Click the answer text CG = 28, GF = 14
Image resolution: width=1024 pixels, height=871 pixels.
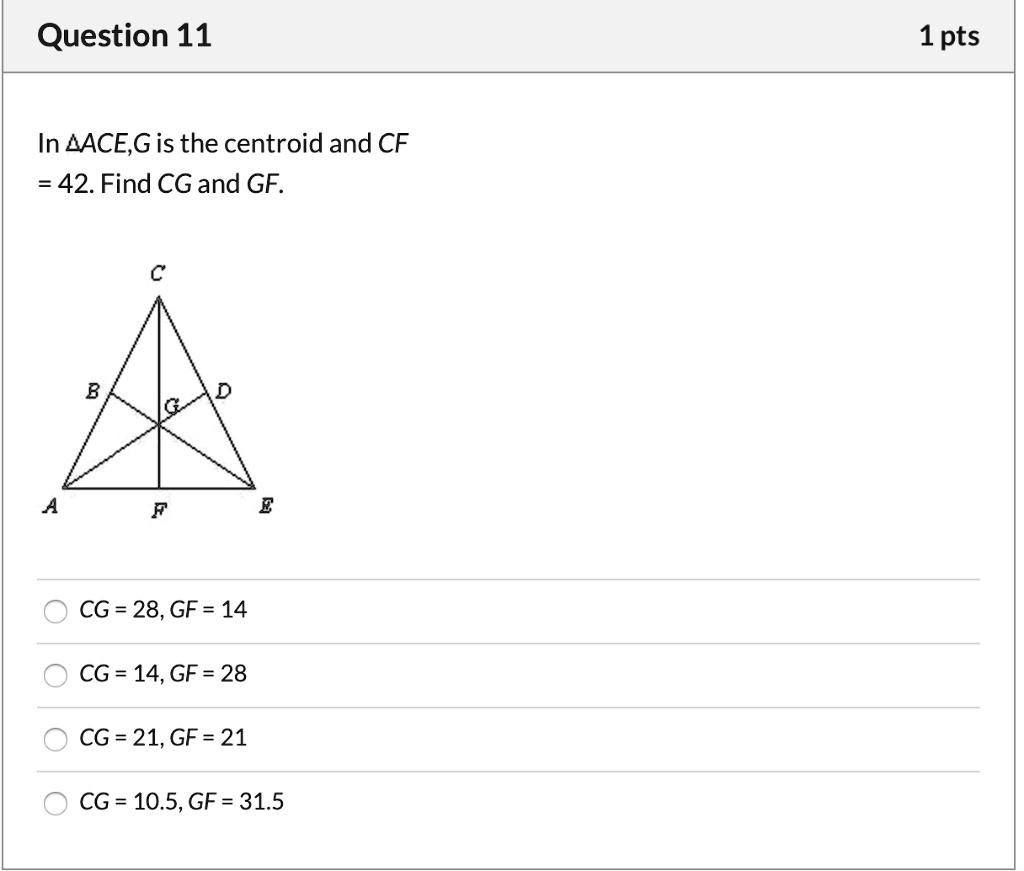click(163, 609)
